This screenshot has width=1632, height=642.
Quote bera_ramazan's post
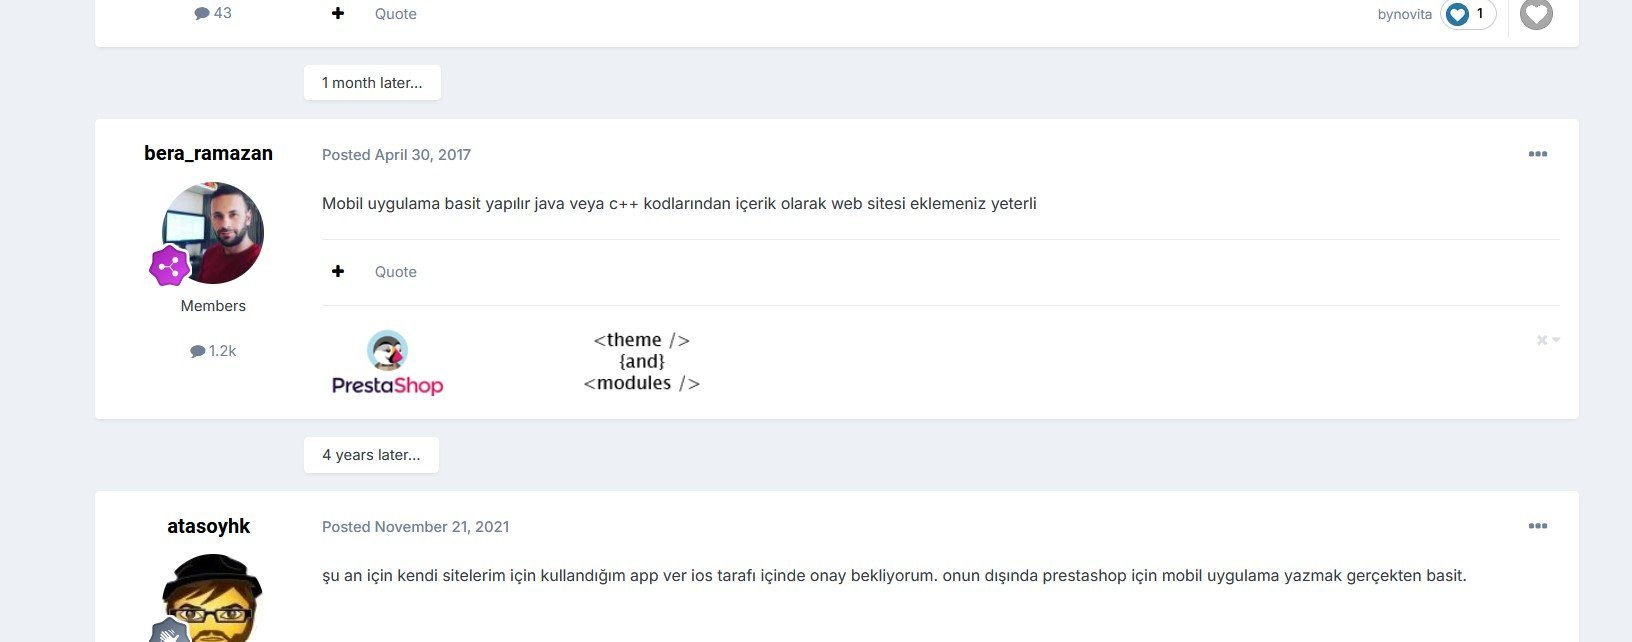[x=395, y=272]
